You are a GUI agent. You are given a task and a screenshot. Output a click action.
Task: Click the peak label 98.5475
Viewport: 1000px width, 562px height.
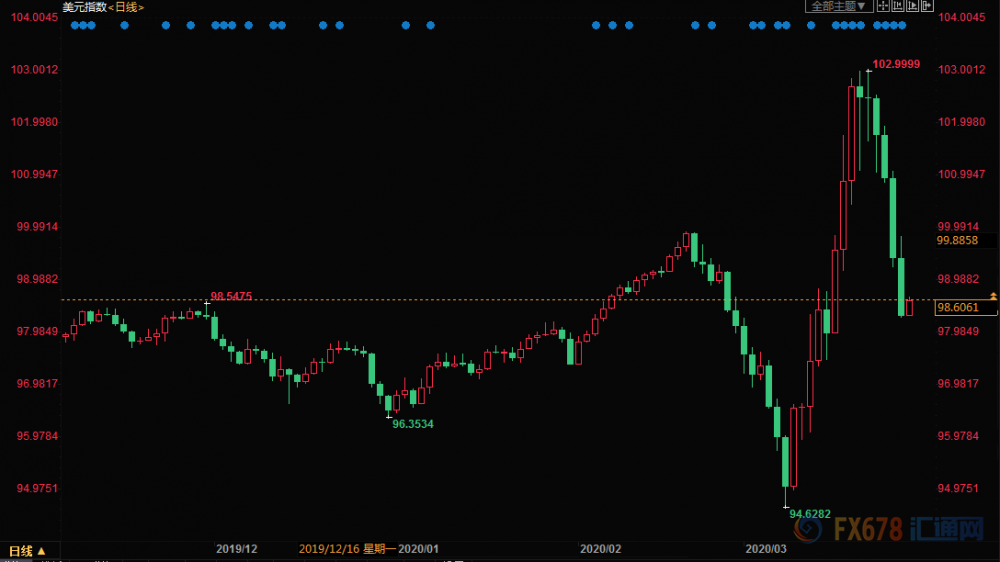click(231, 297)
